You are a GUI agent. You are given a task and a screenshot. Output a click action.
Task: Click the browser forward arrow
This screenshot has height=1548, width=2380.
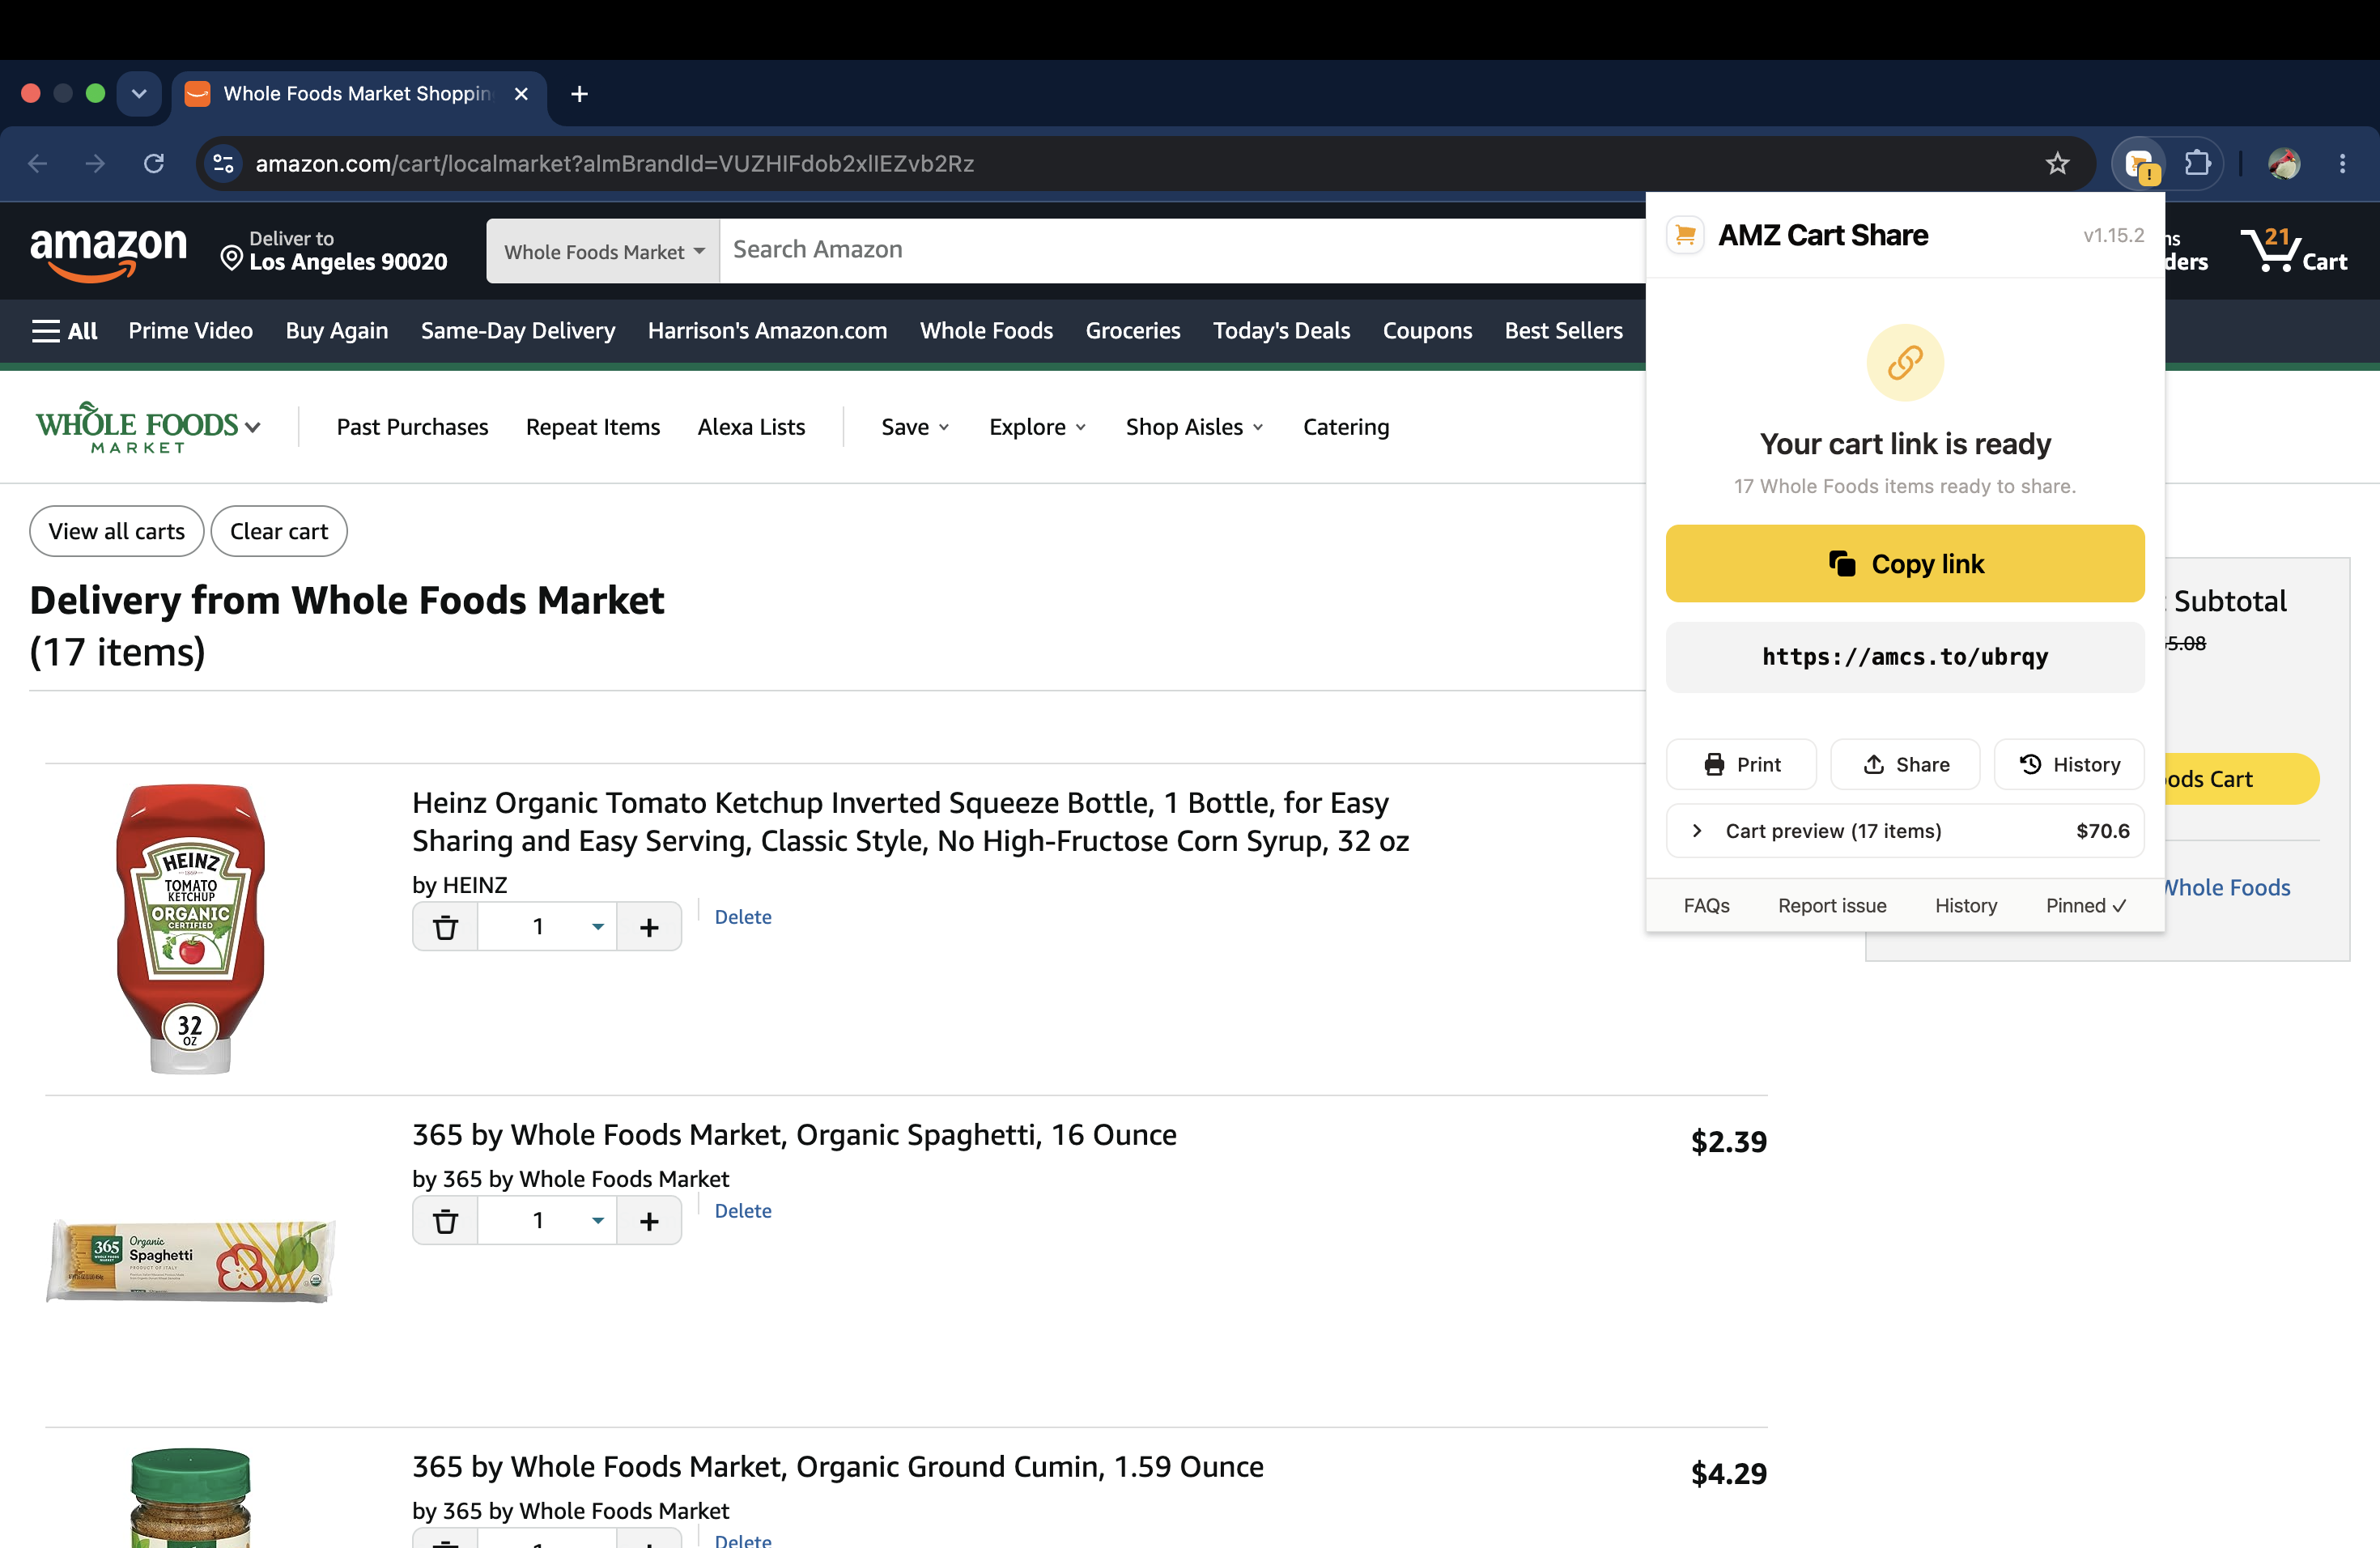coord(95,163)
